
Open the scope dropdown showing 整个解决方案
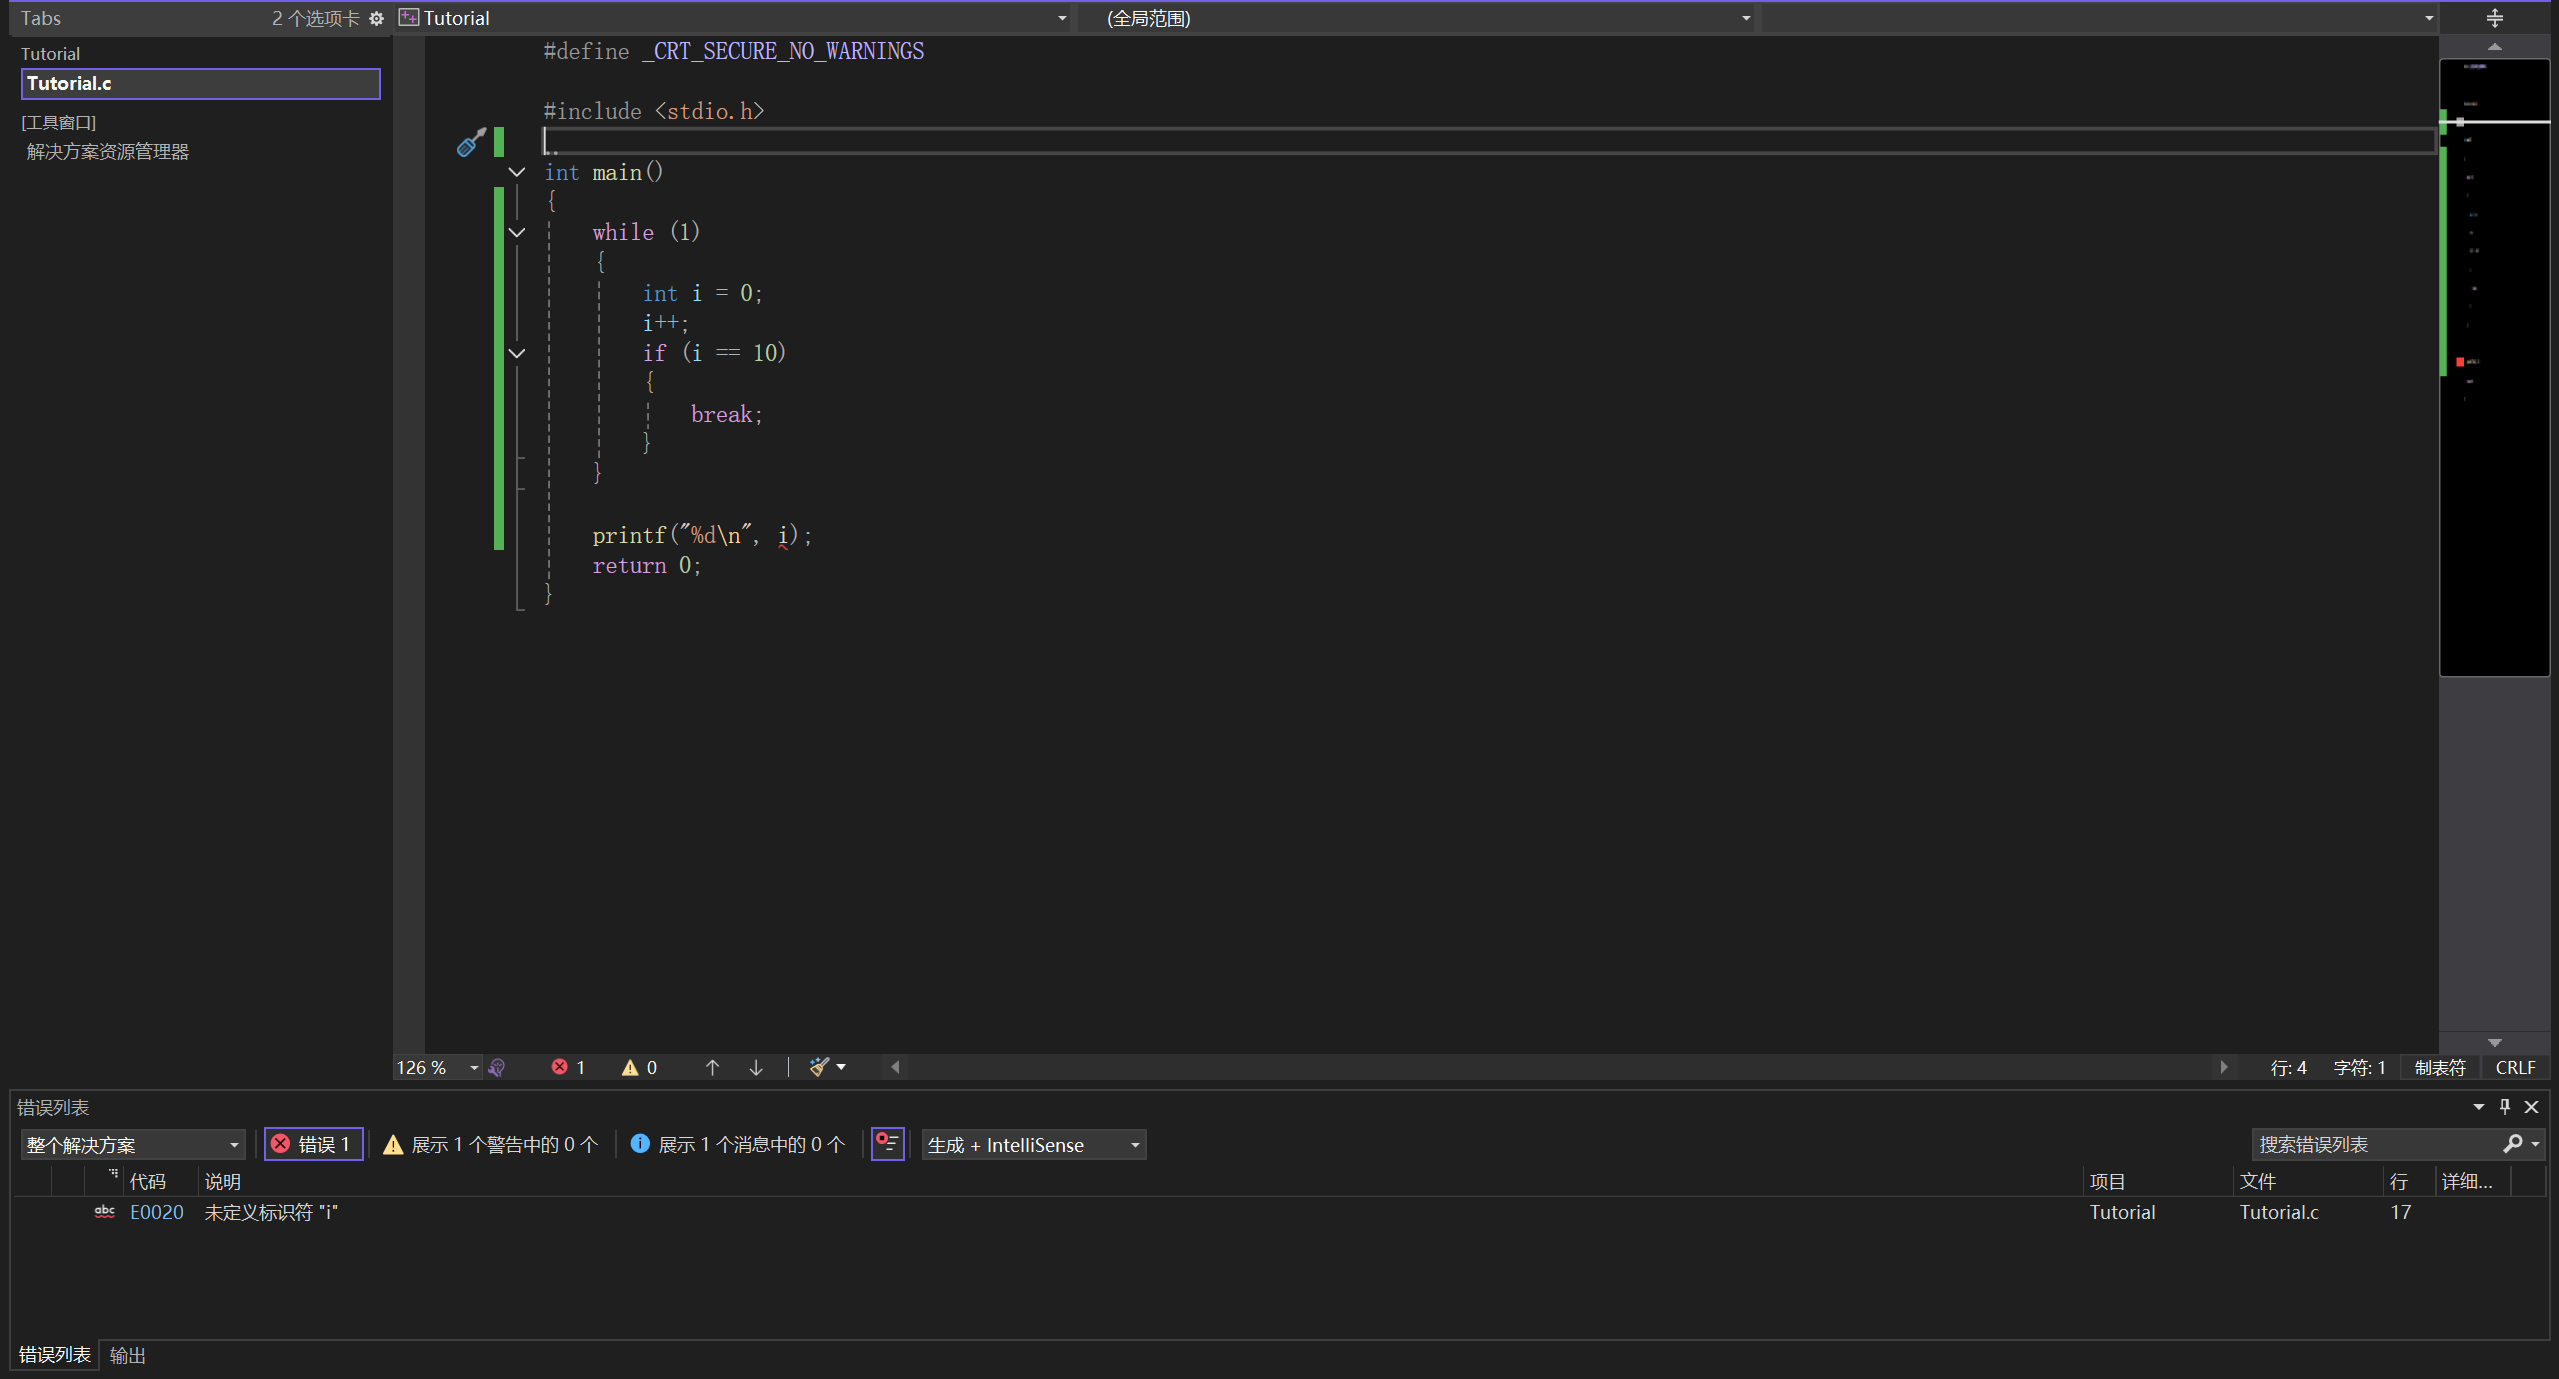click(133, 1144)
